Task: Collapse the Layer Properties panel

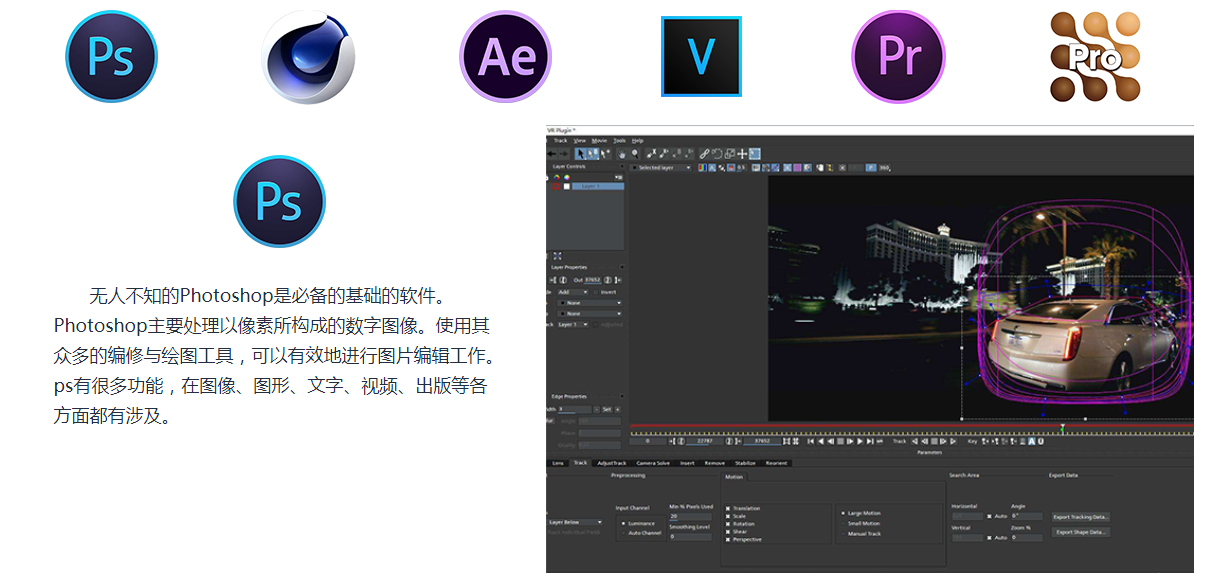Action: (x=622, y=267)
